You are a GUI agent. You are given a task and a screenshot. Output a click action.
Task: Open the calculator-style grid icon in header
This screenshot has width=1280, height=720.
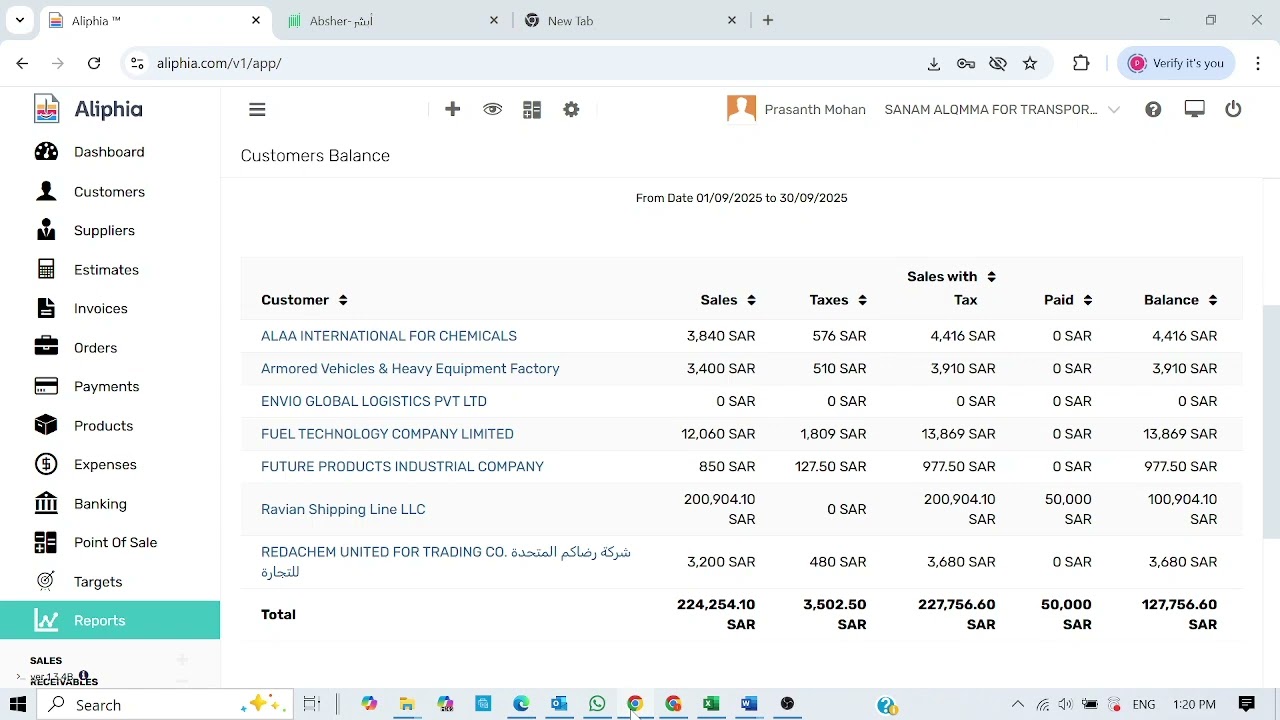pyautogui.click(x=532, y=110)
